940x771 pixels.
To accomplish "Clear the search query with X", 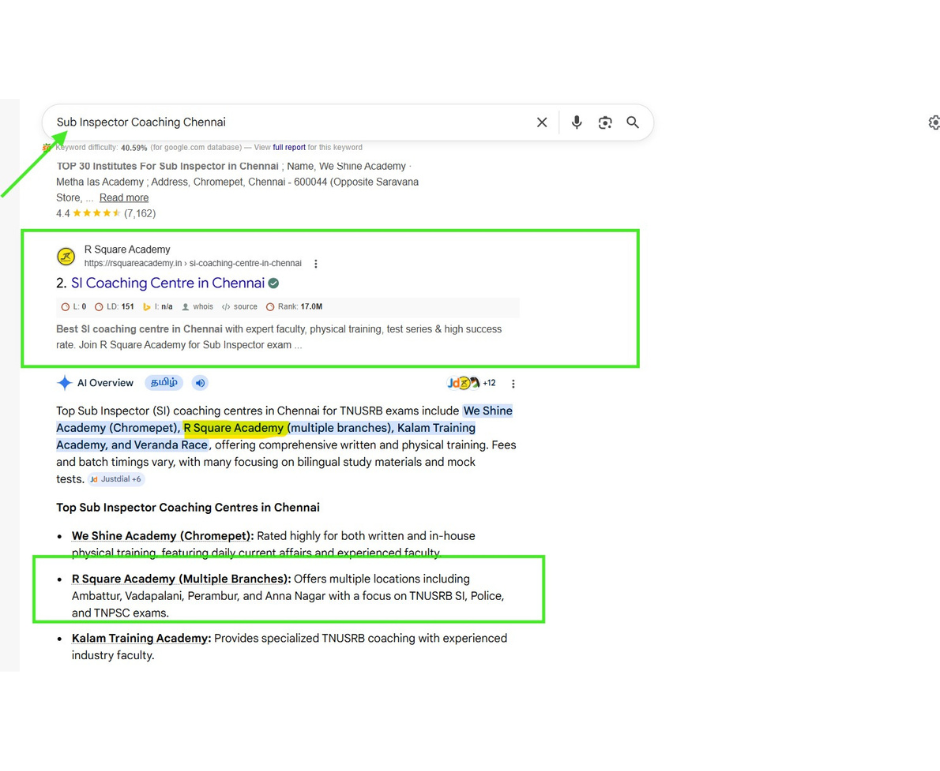I will click(x=541, y=122).
